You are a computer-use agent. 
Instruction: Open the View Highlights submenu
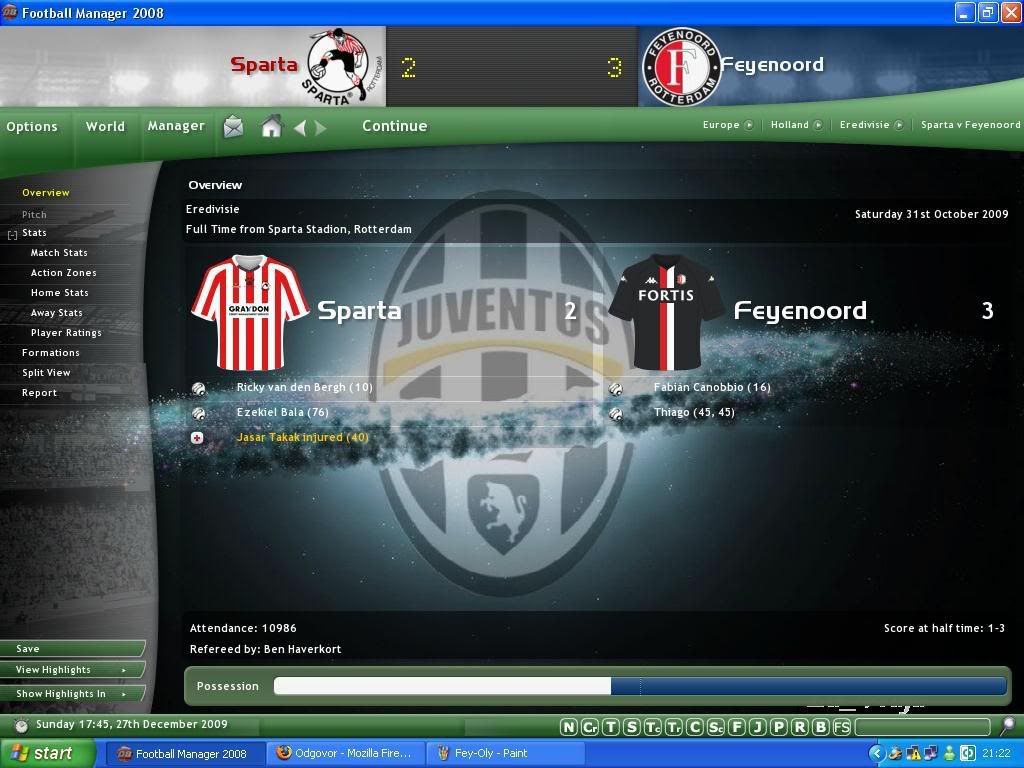tap(72, 669)
